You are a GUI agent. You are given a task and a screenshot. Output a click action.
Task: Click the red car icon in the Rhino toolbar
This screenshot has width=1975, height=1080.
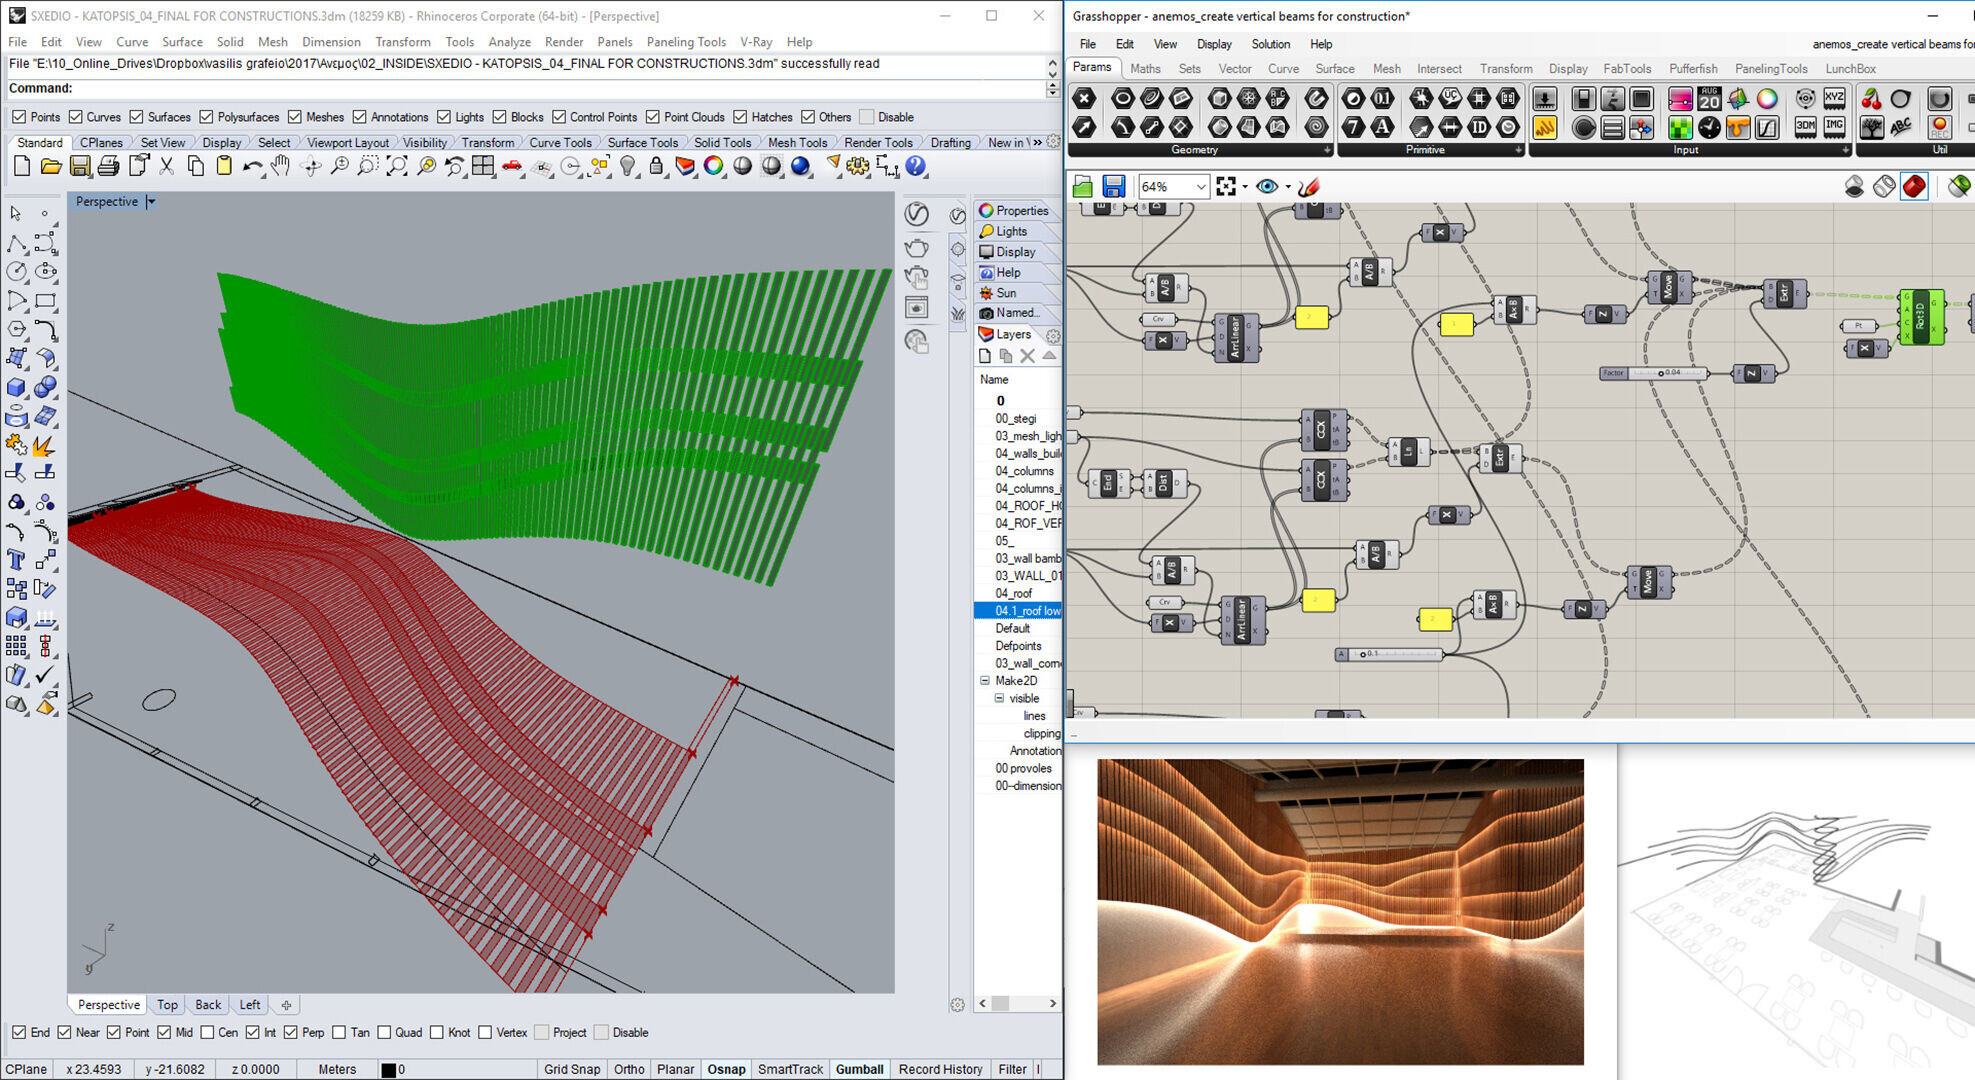[x=512, y=167]
